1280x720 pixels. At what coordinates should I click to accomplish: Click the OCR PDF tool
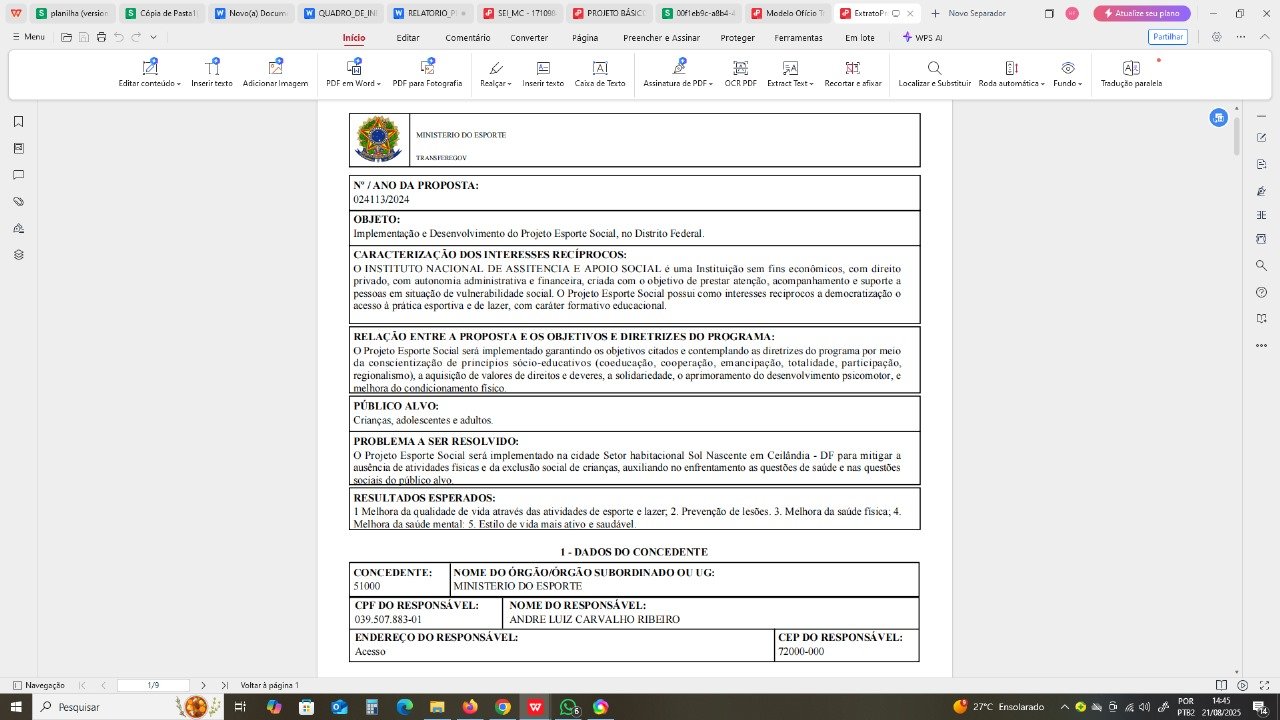[x=740, y=73]
